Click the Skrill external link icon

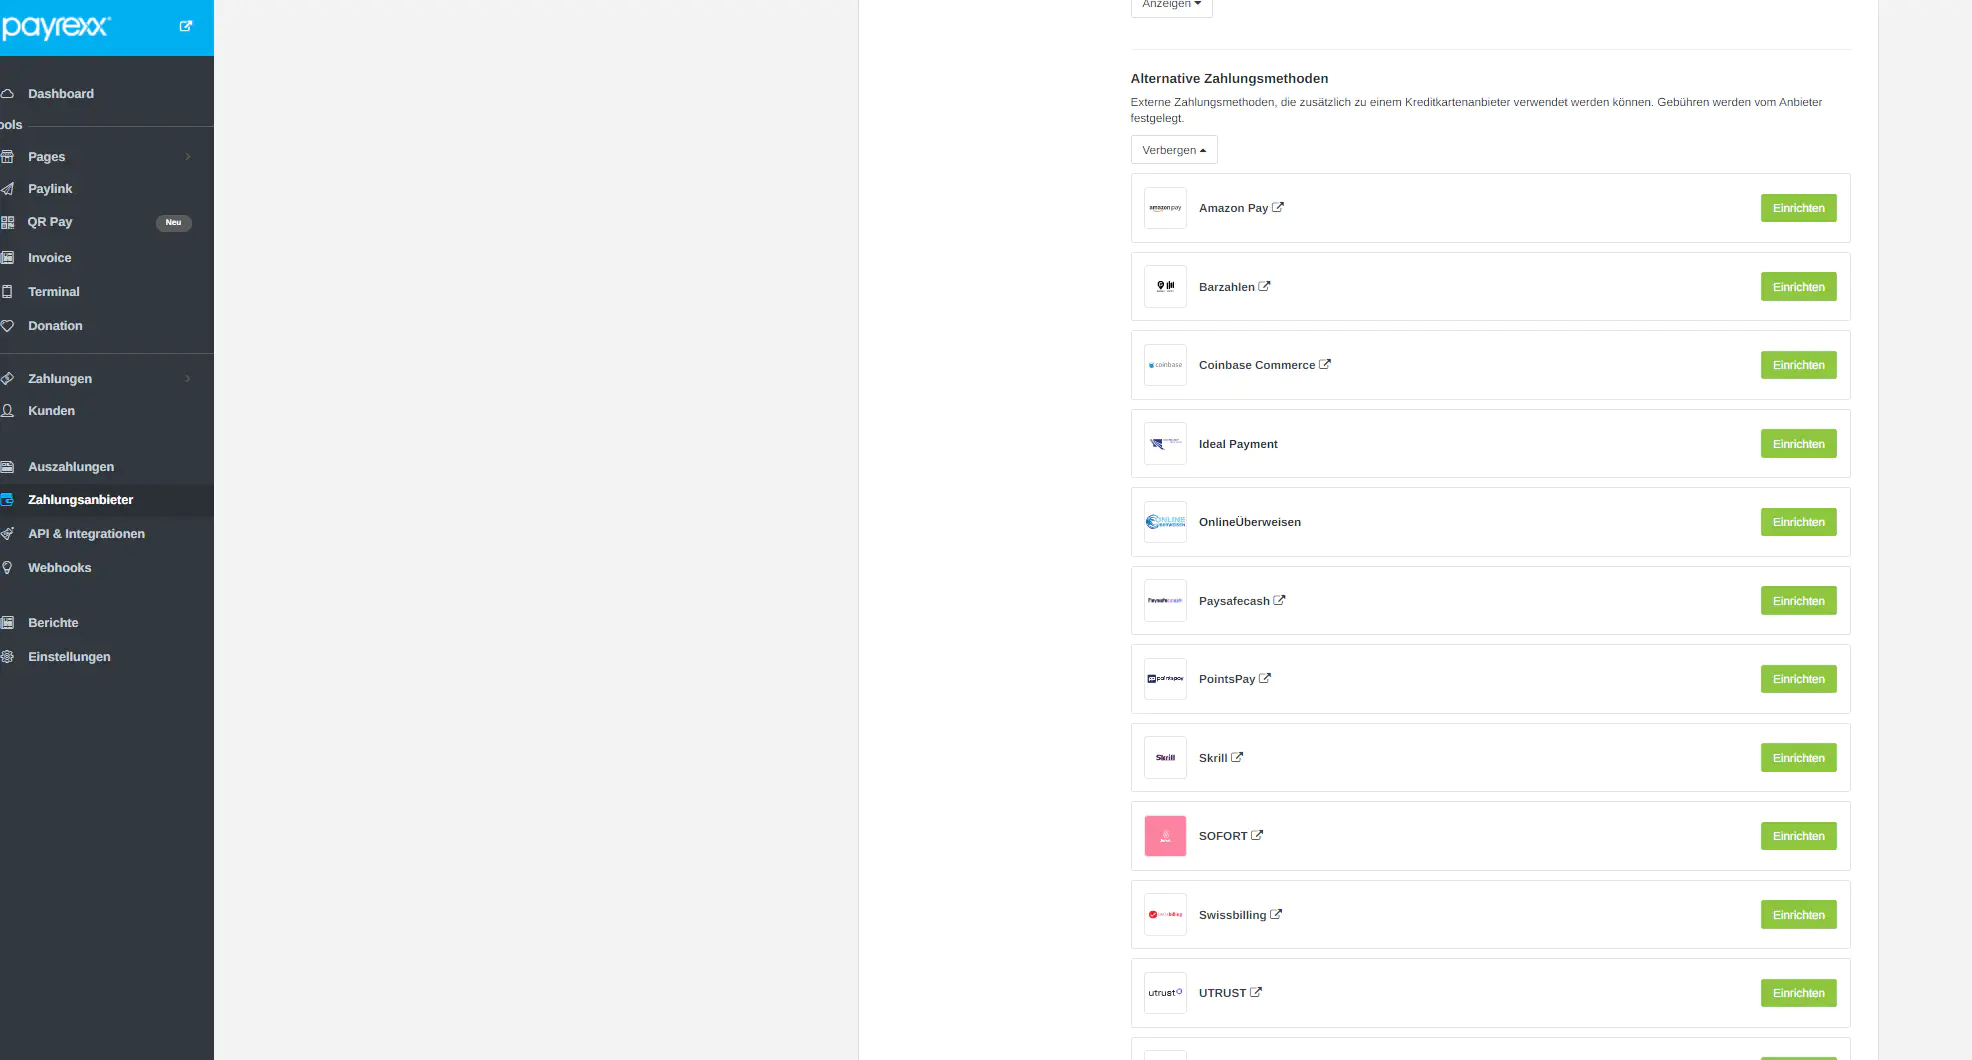1237,758
